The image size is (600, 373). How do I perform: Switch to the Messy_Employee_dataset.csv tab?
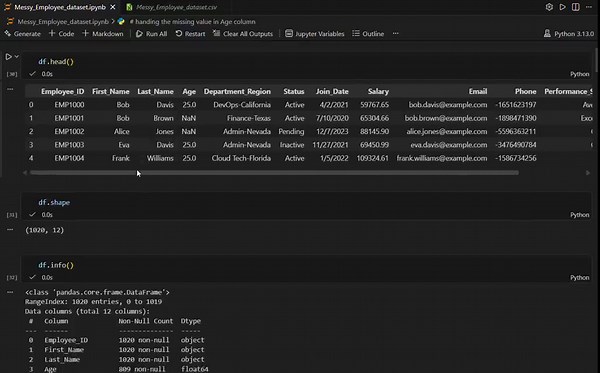[x=176, y=7]
